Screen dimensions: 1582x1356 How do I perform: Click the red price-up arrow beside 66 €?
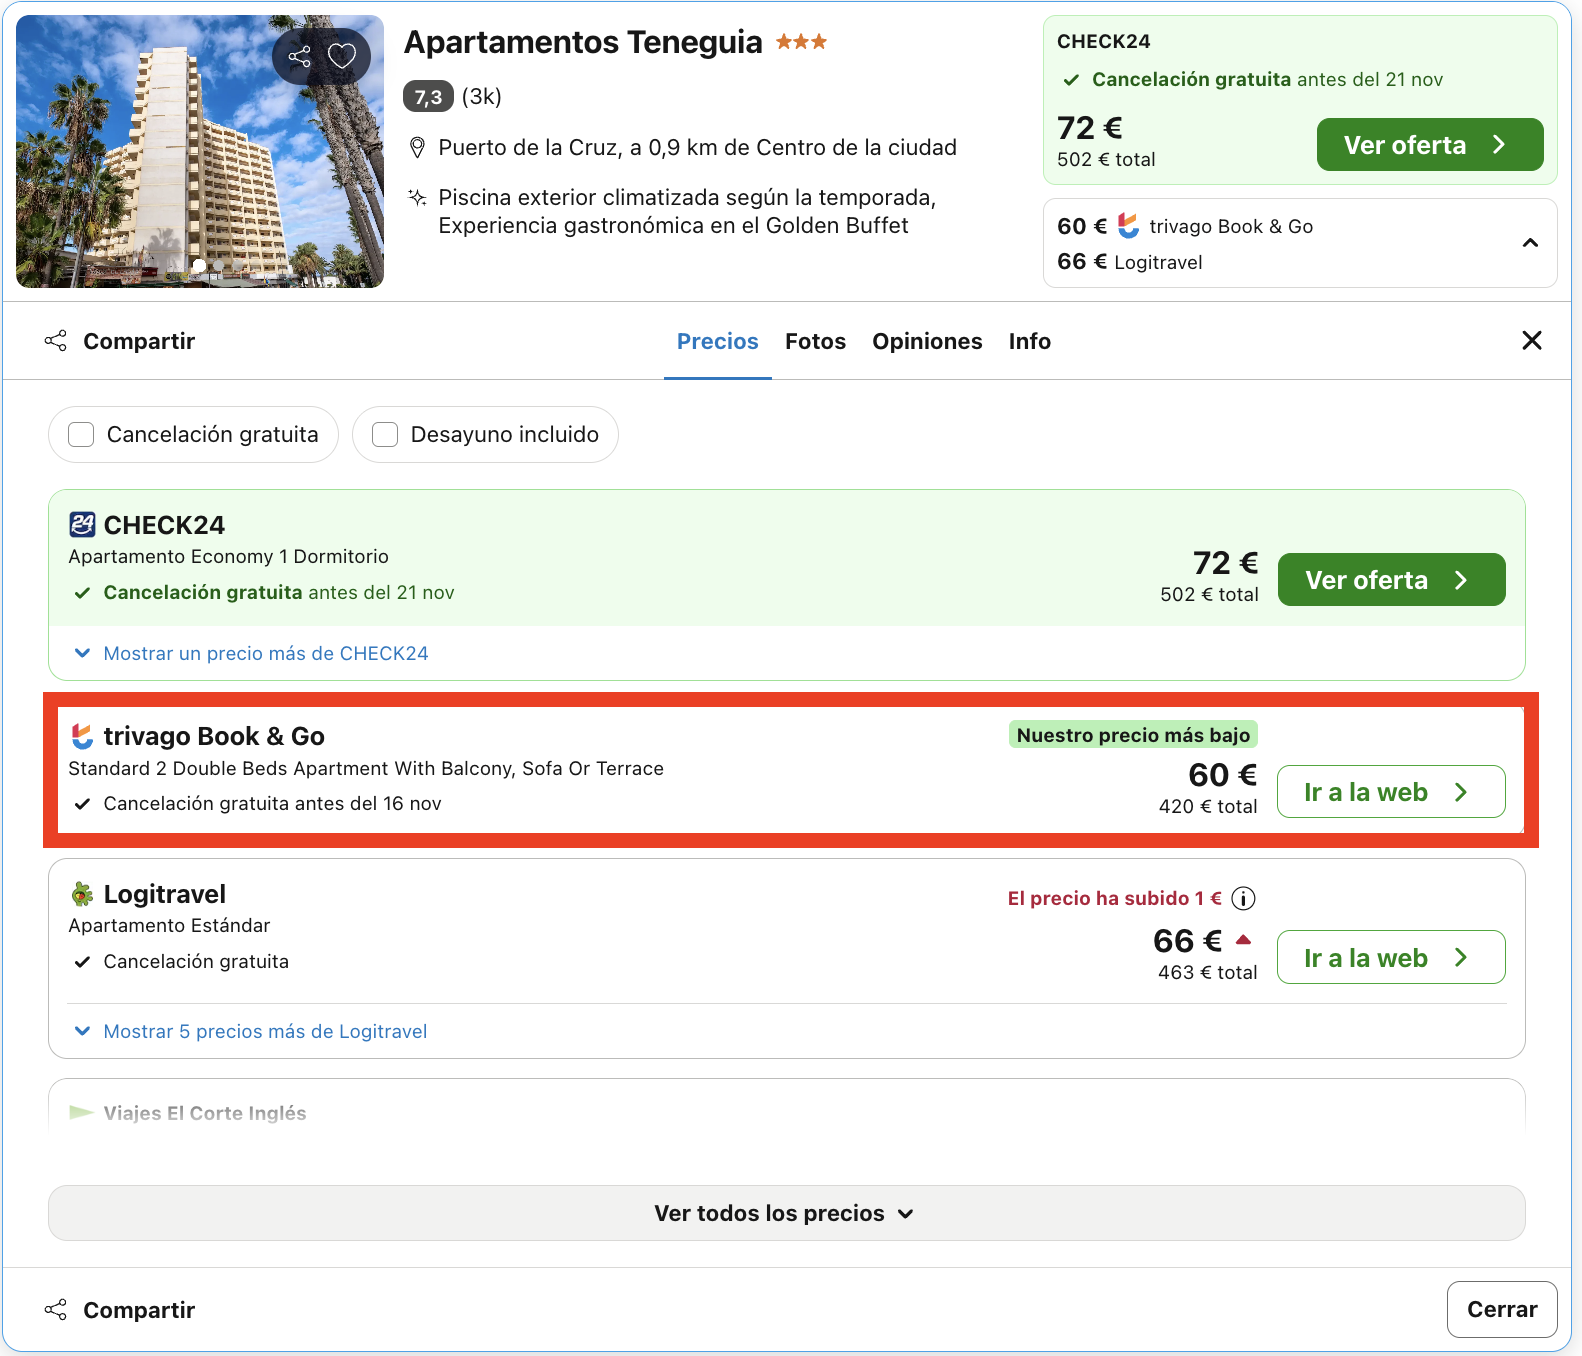click(x=1243, y=939)
